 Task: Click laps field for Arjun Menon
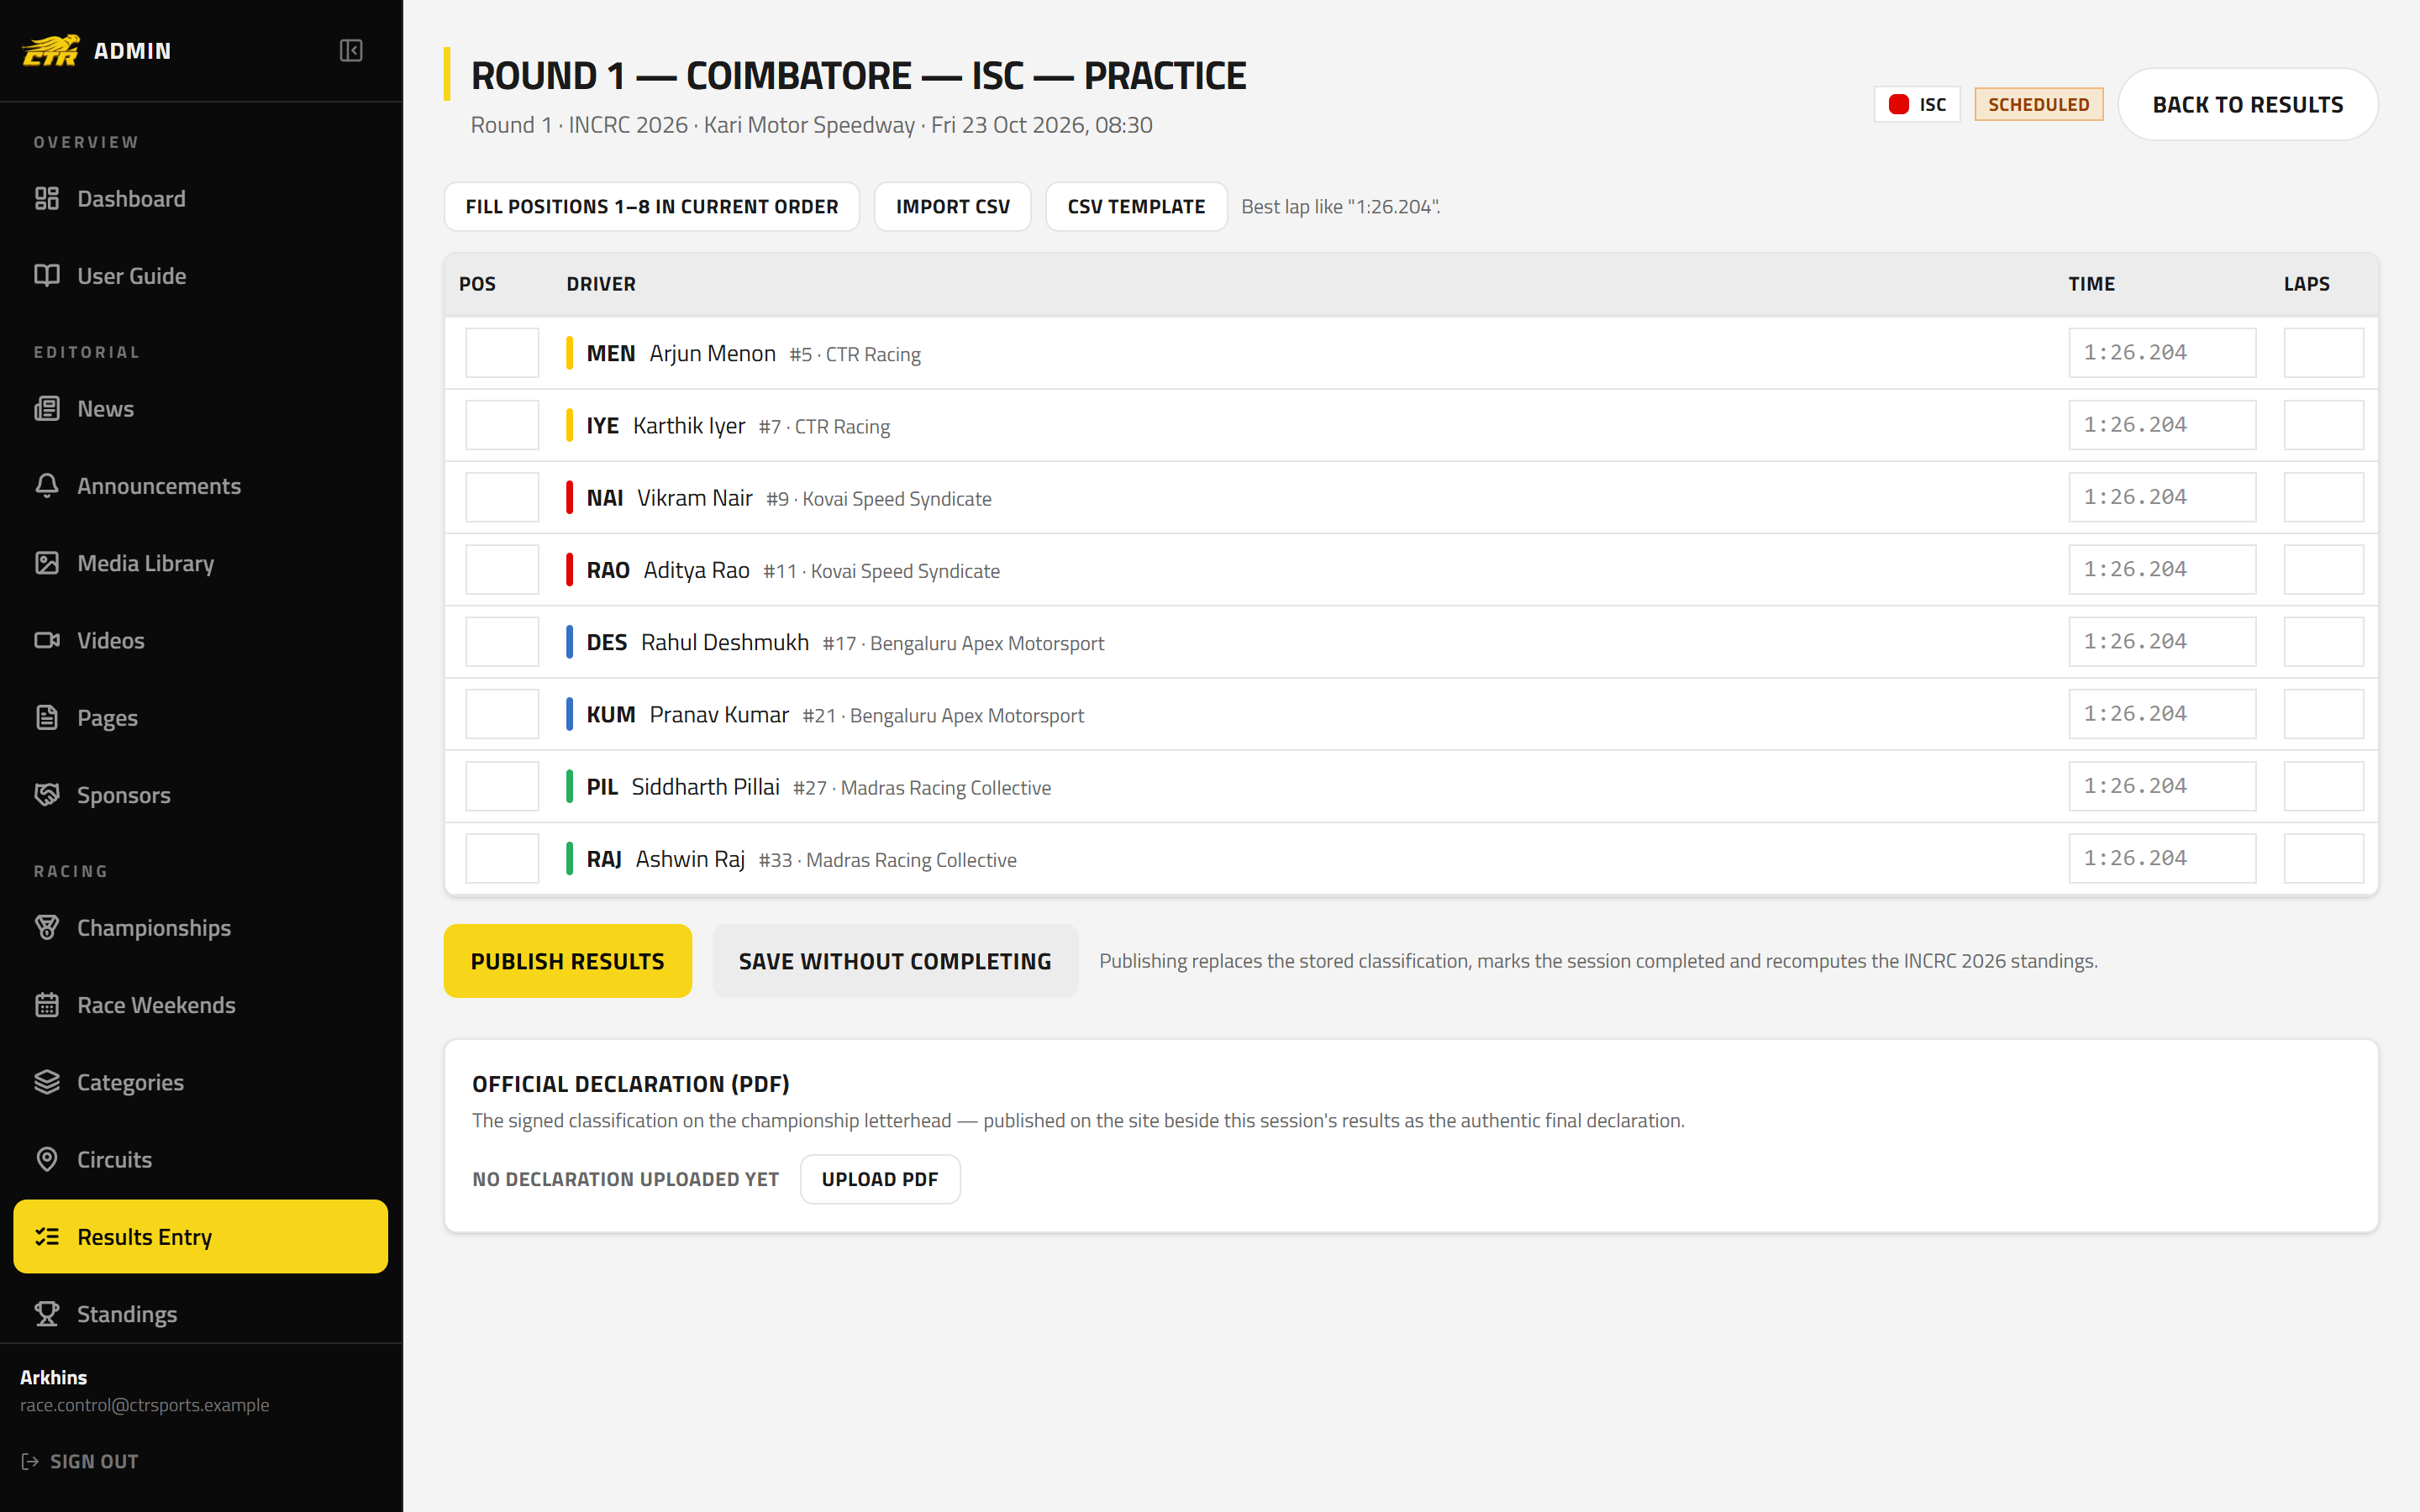[2323, 352]
